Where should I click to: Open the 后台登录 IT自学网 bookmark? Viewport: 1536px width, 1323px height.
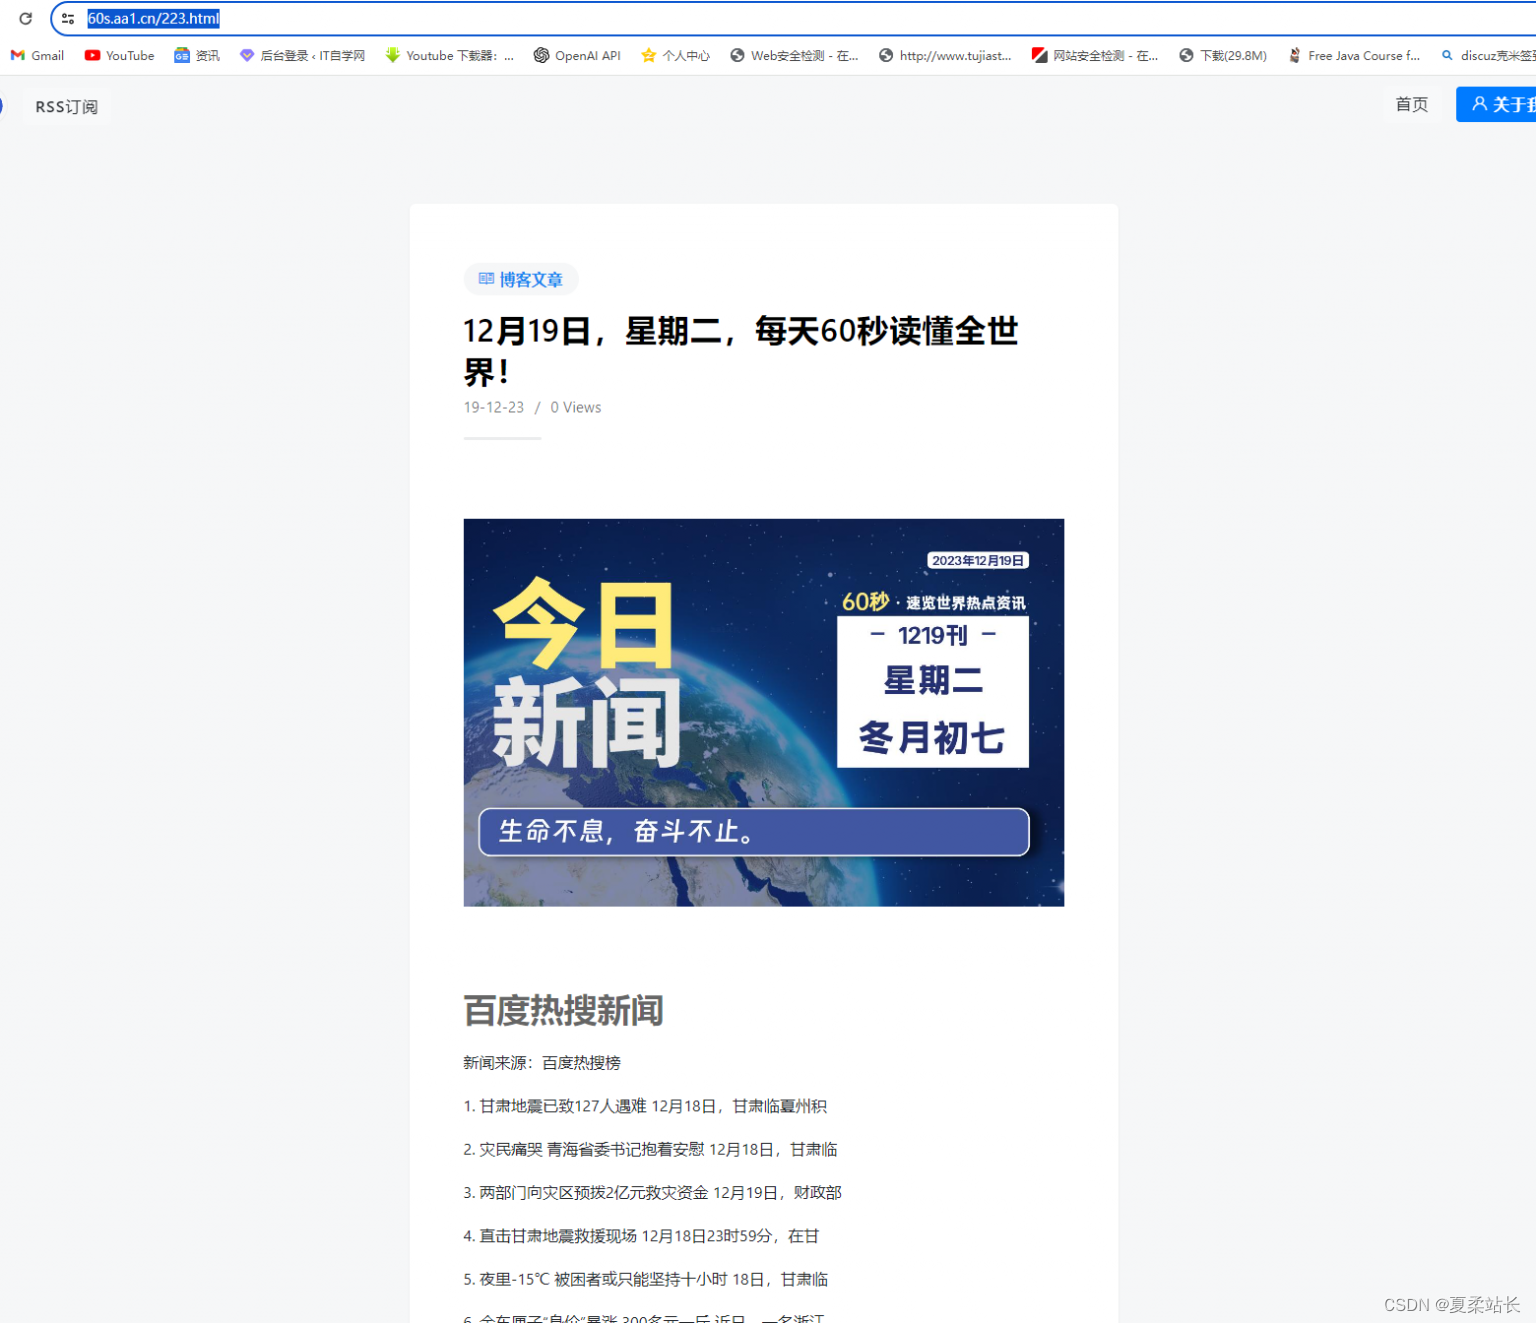(x=302, y=55)
